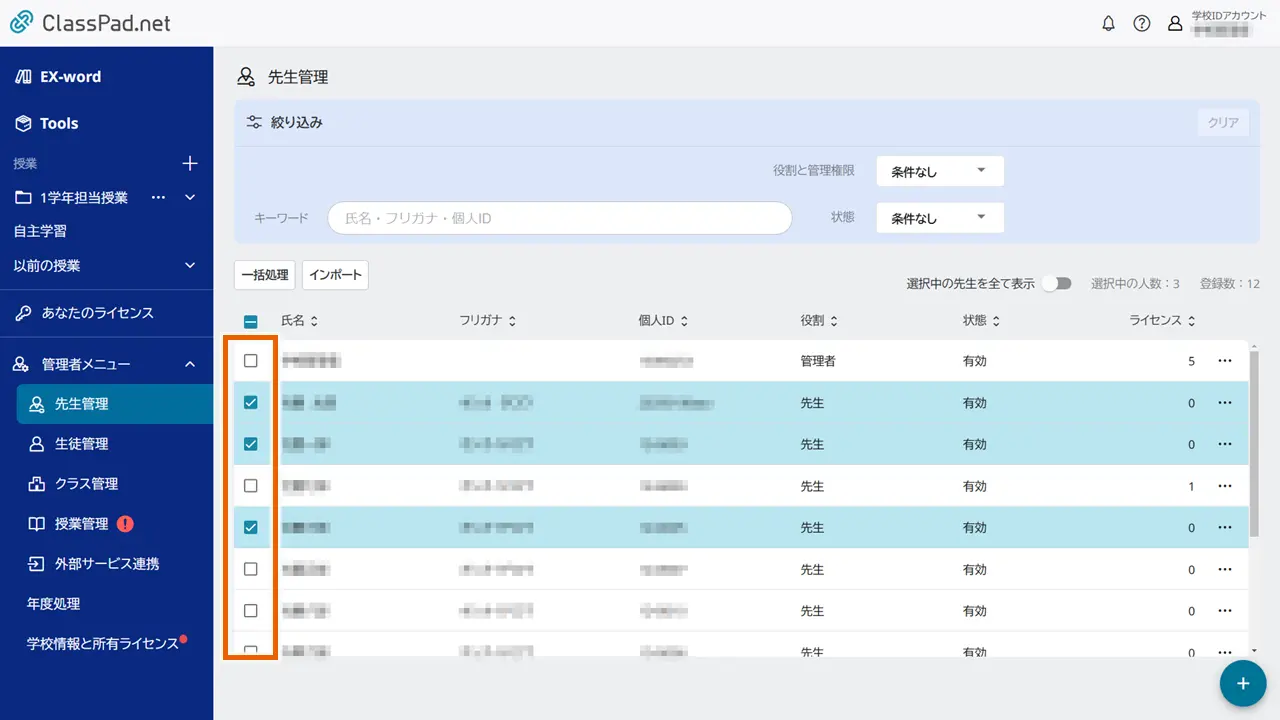The height and width of the screenshot is (720, 1280).
Task: Collapse the 管理者メニュー section
Action: 190,364
